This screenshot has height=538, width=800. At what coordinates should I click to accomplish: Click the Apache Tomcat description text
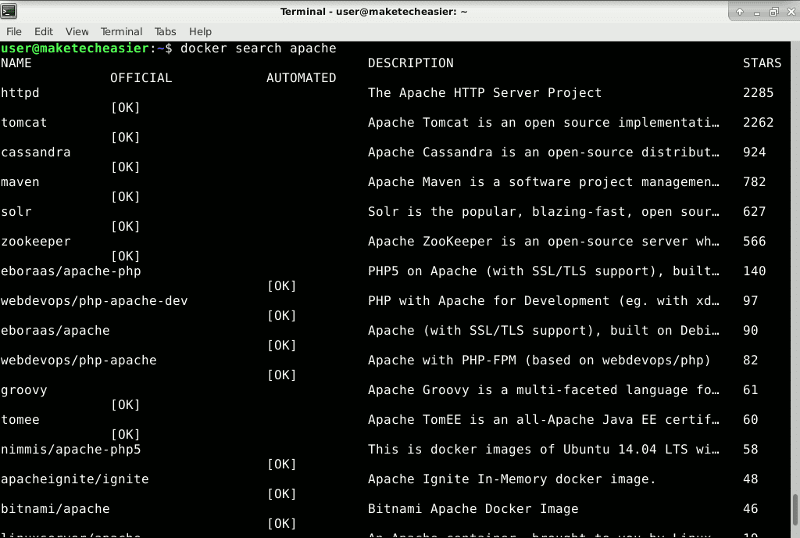[x=543, y=123]
